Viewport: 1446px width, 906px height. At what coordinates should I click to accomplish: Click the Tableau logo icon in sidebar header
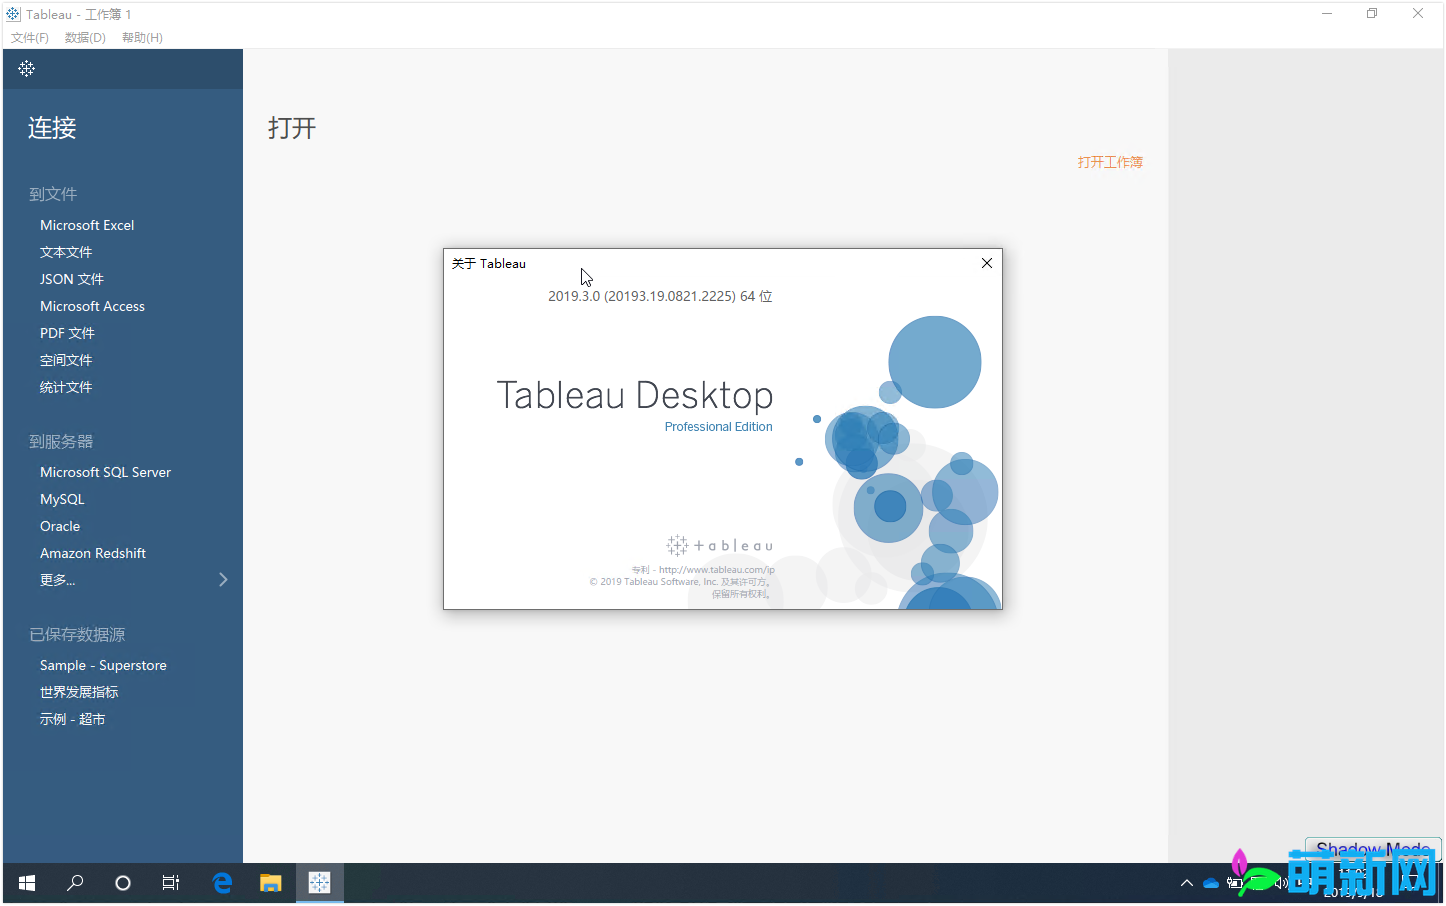coord(27,69)
